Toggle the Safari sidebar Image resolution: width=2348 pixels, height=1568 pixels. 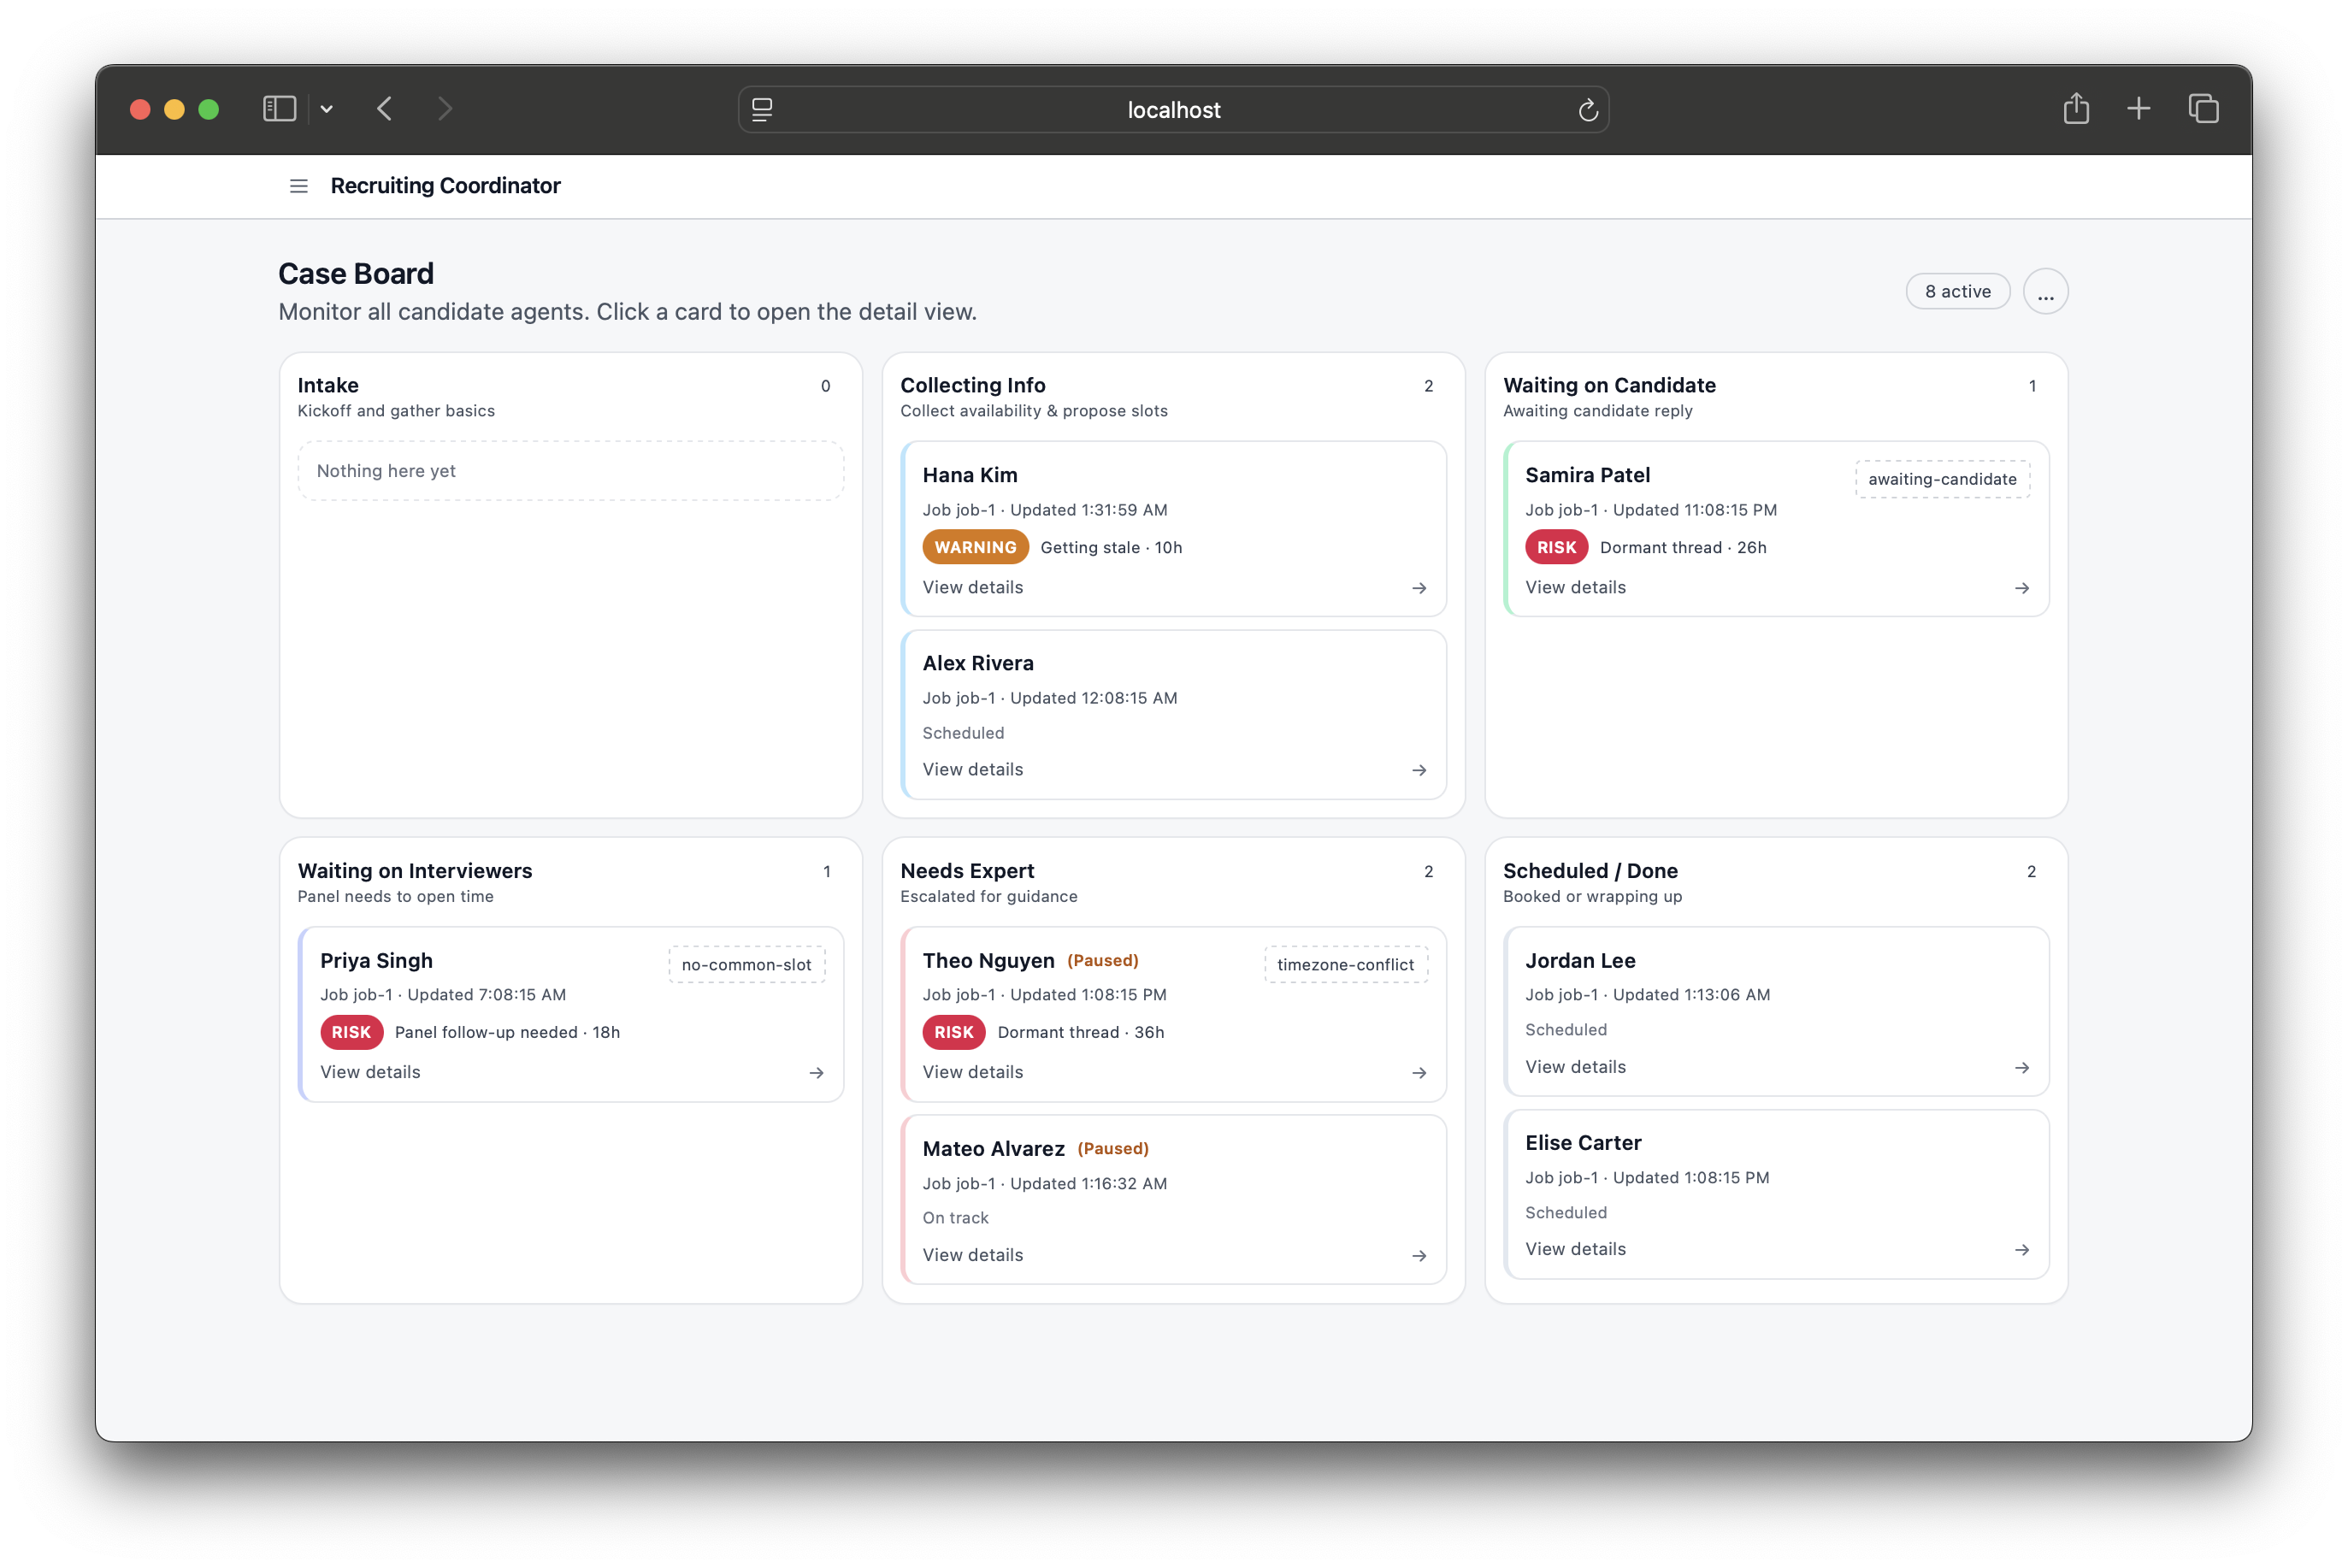pos(279,109)
